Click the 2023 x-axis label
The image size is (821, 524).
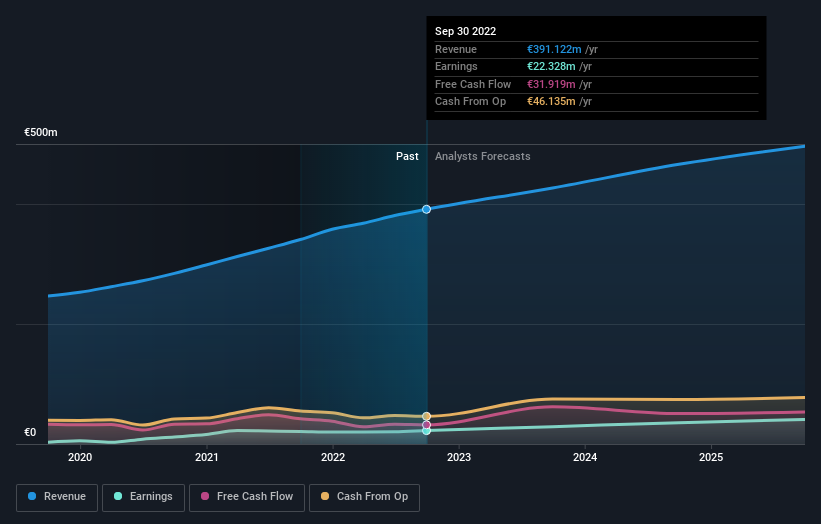click(x=459, y=458)
